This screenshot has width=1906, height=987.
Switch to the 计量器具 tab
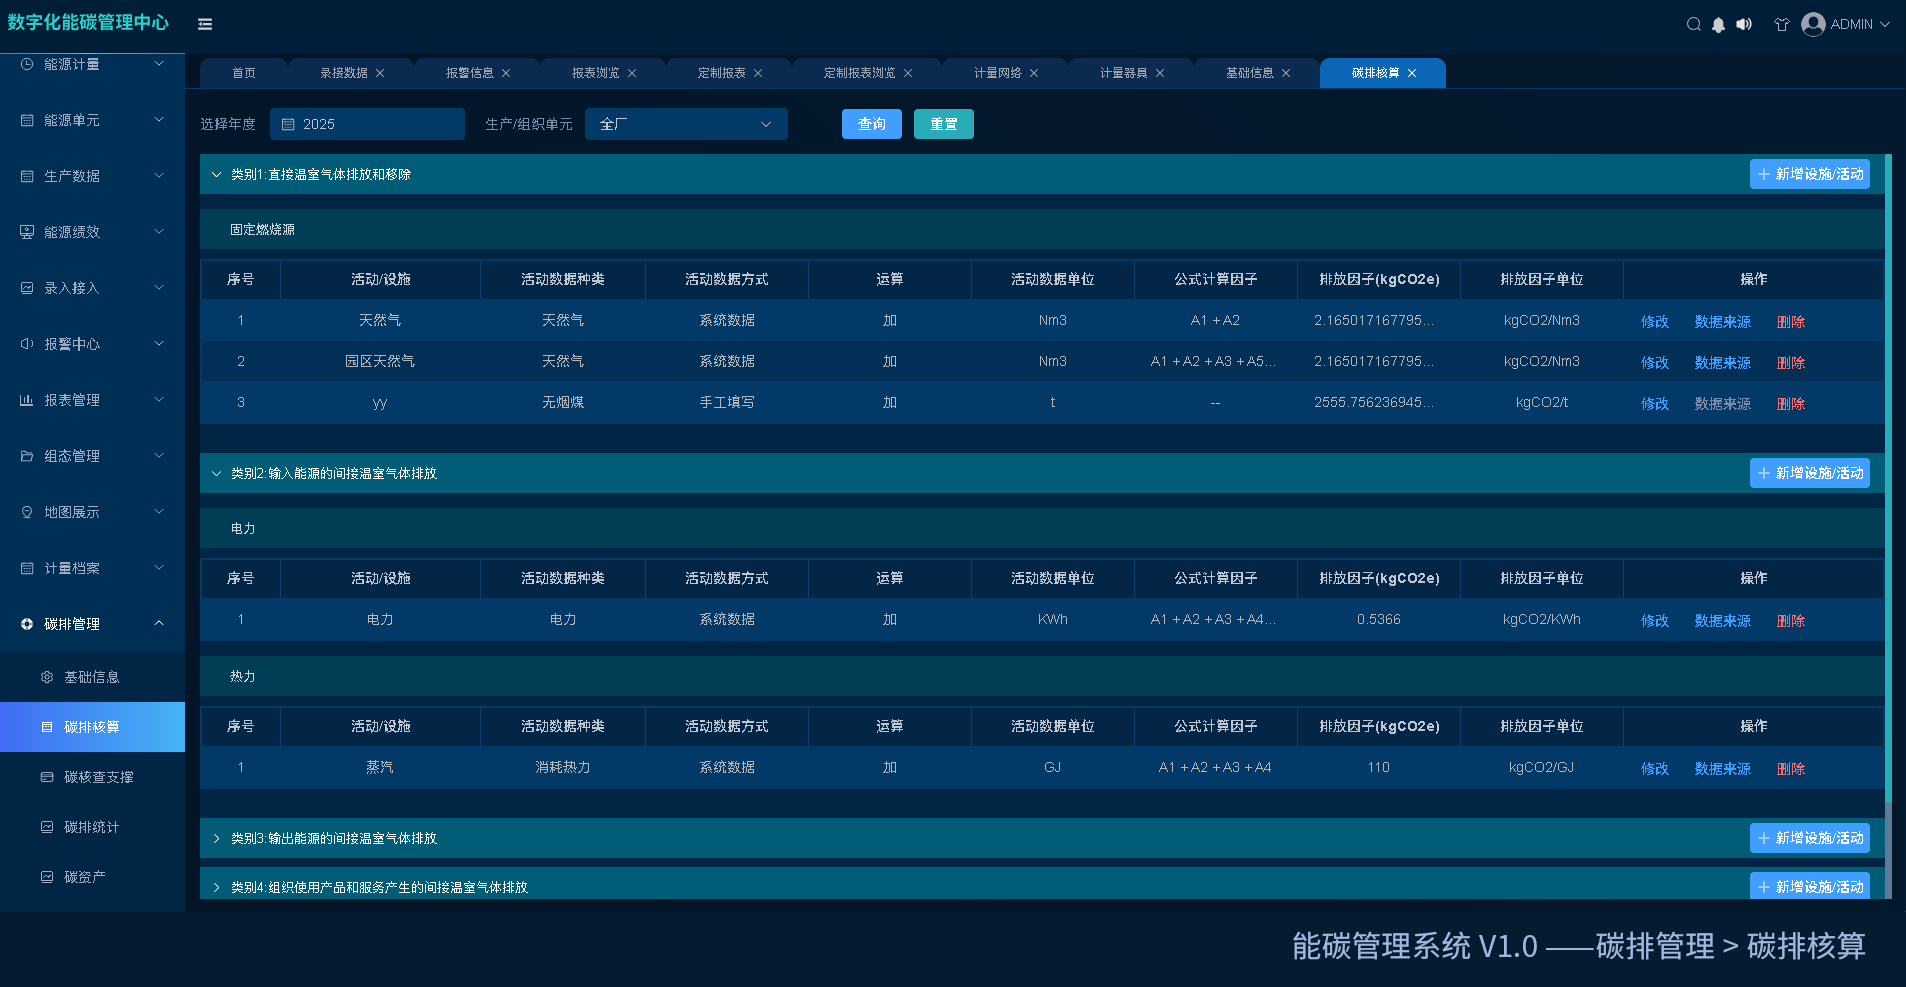pos(1124,73)
